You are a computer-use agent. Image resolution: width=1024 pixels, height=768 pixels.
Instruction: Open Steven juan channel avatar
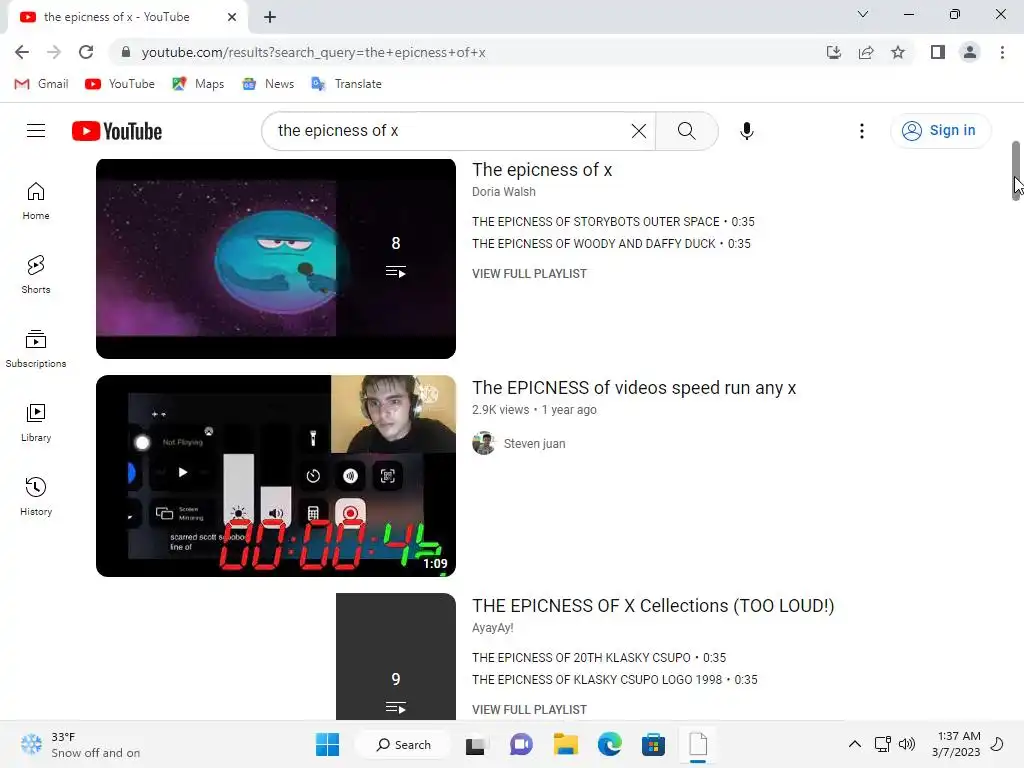484,443
